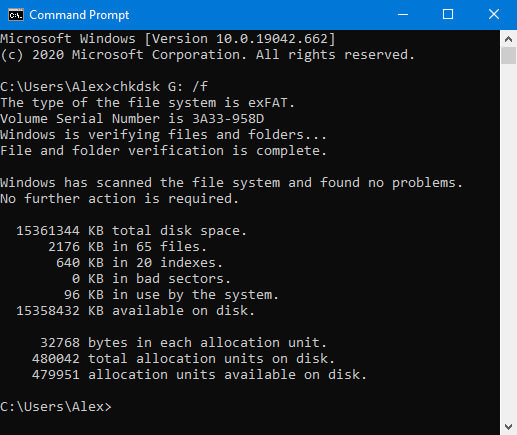The image size is (517, 435).
Task: Click the empty scrollbar track below thumb
Action: (508, 241)
